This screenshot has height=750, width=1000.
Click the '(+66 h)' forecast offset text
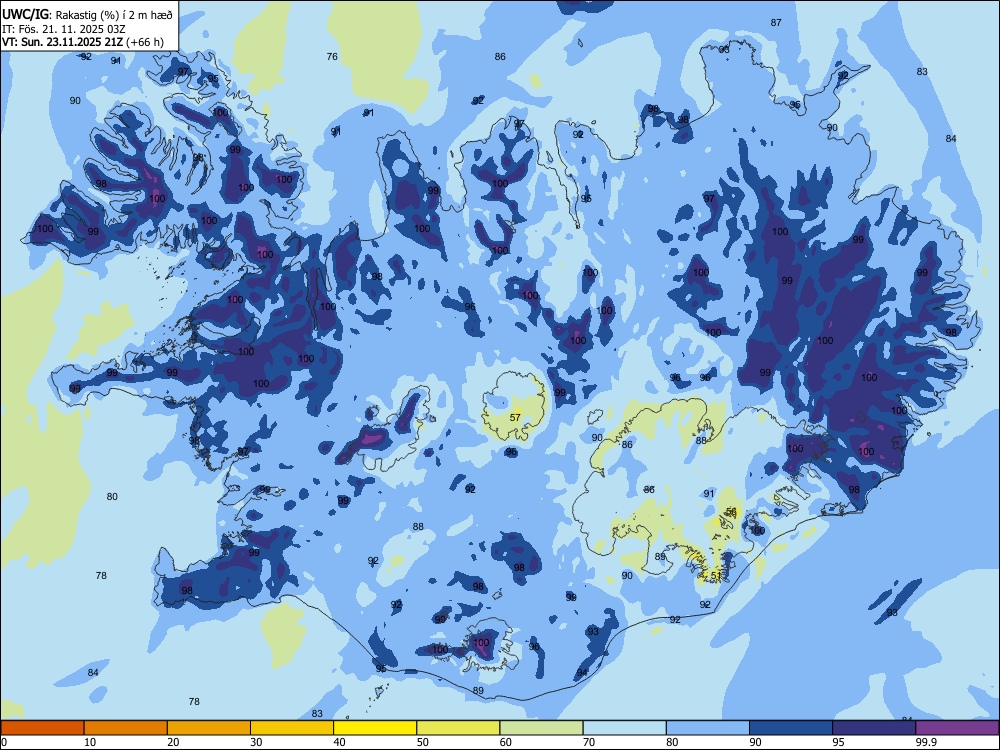point(145,42)
